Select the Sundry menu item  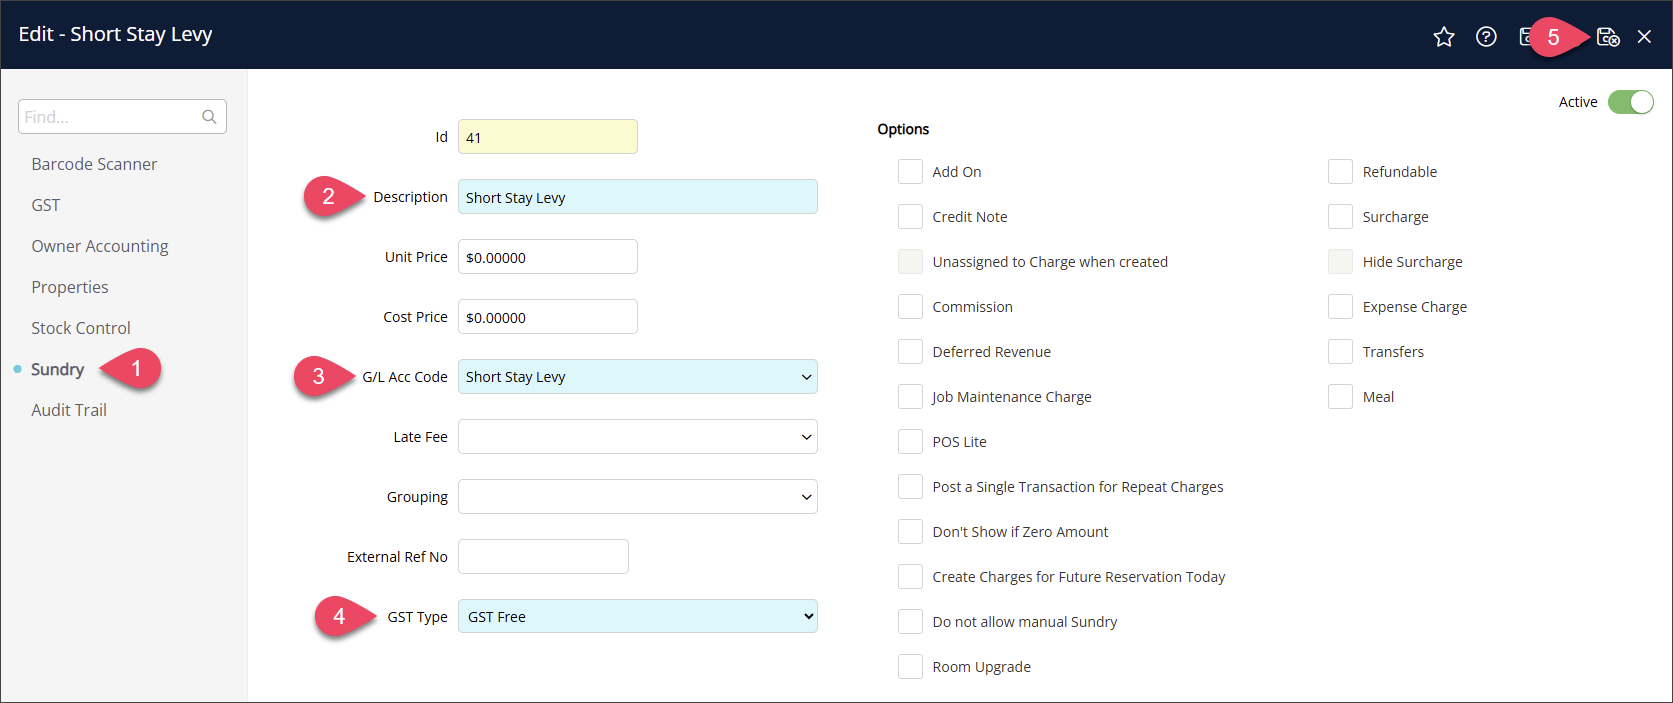pos(57,369)
